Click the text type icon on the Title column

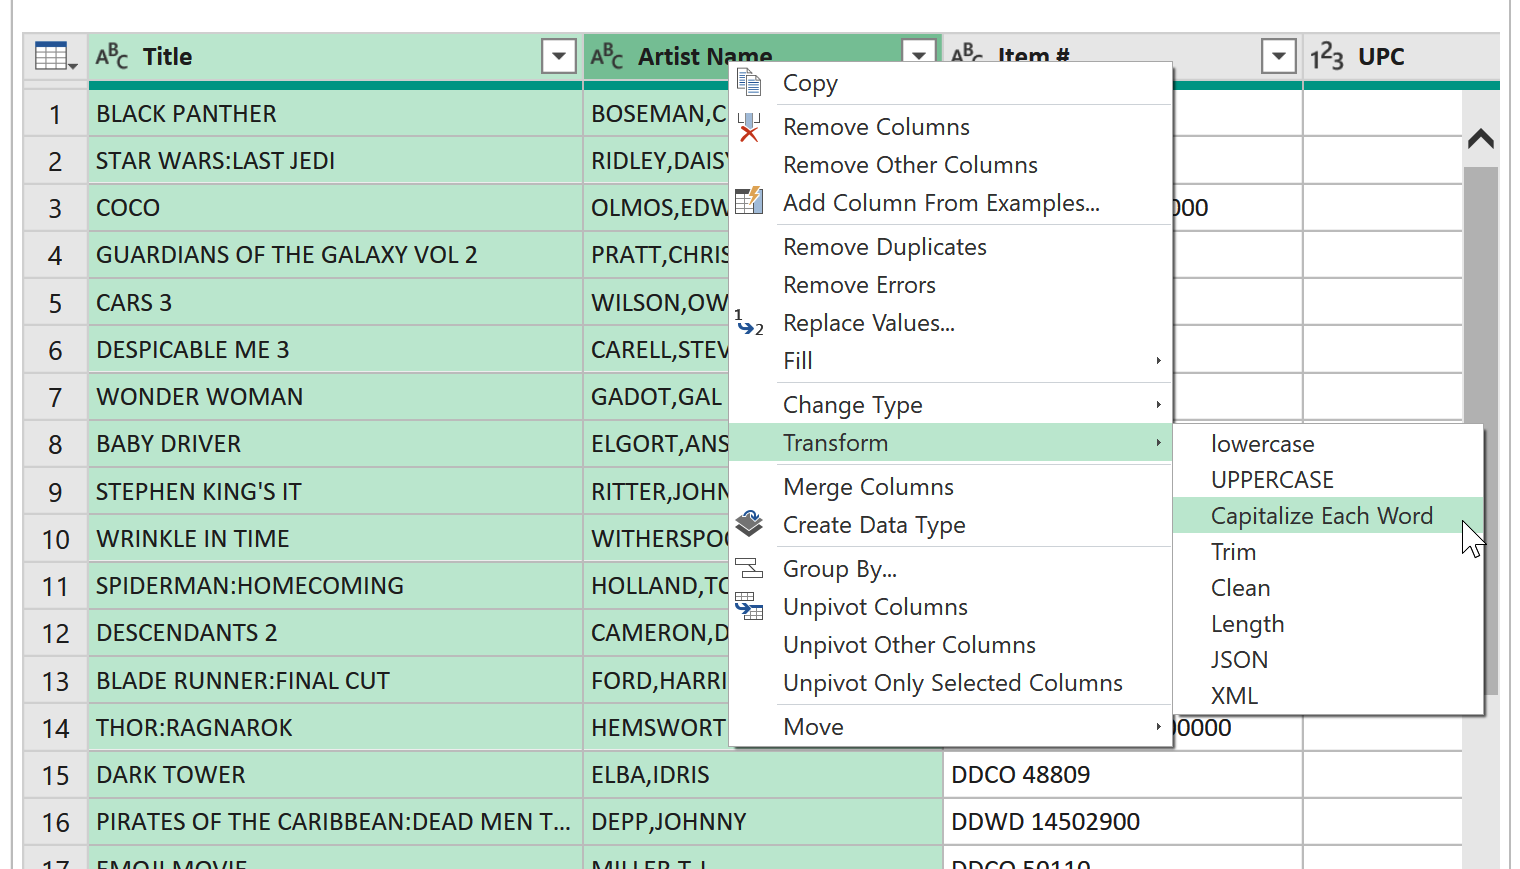pyautogui.click(x=112, y=56)
